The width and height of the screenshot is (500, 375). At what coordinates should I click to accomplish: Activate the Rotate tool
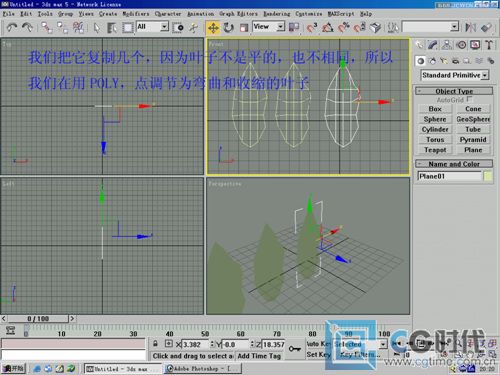coord(229,27)
